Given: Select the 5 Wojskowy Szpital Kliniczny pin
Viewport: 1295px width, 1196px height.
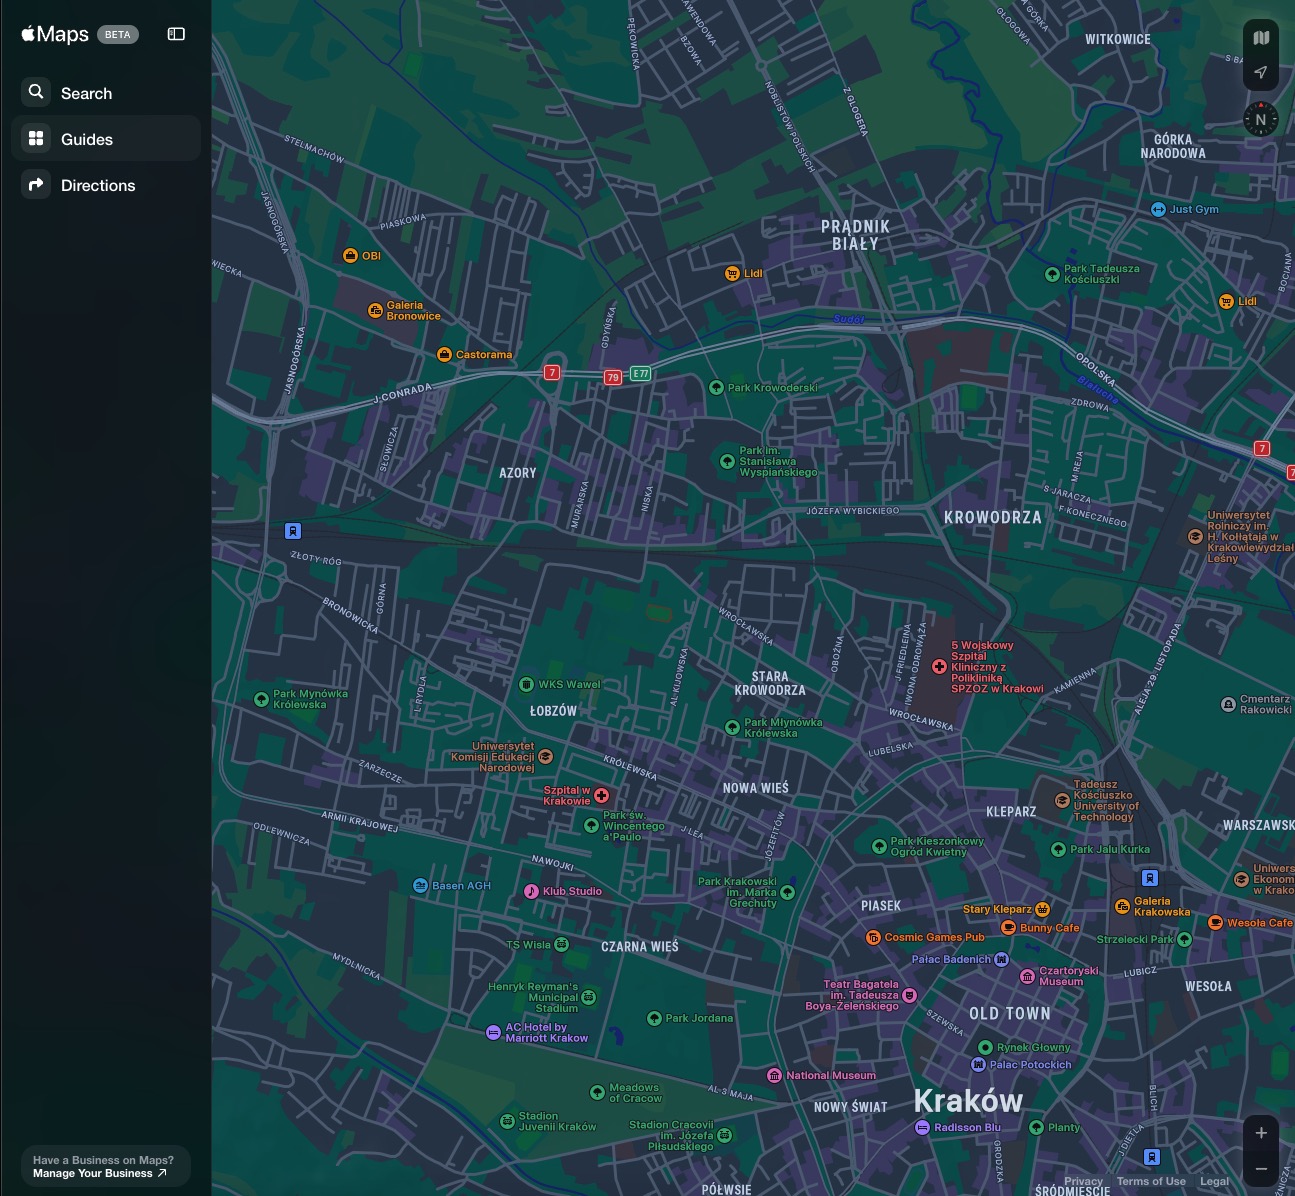Looking at the screenshot, I should (939, 666).
